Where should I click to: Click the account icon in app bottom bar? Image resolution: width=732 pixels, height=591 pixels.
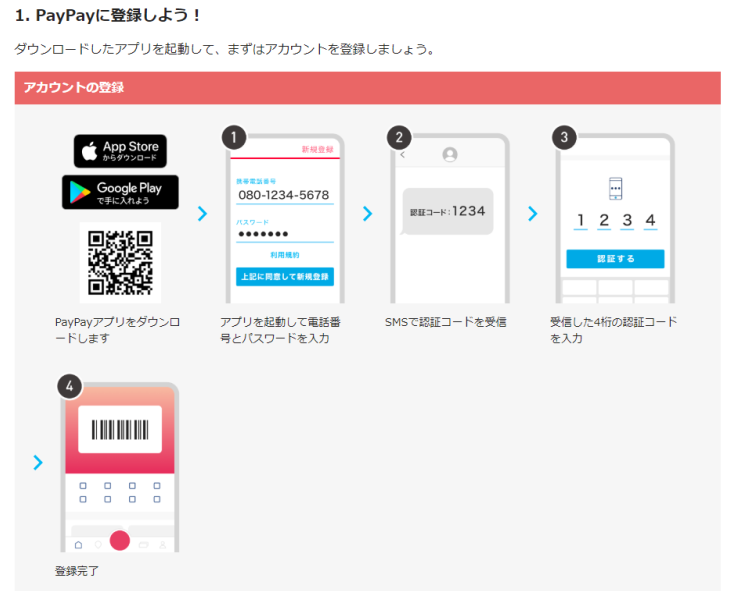[x=162, y=545]
